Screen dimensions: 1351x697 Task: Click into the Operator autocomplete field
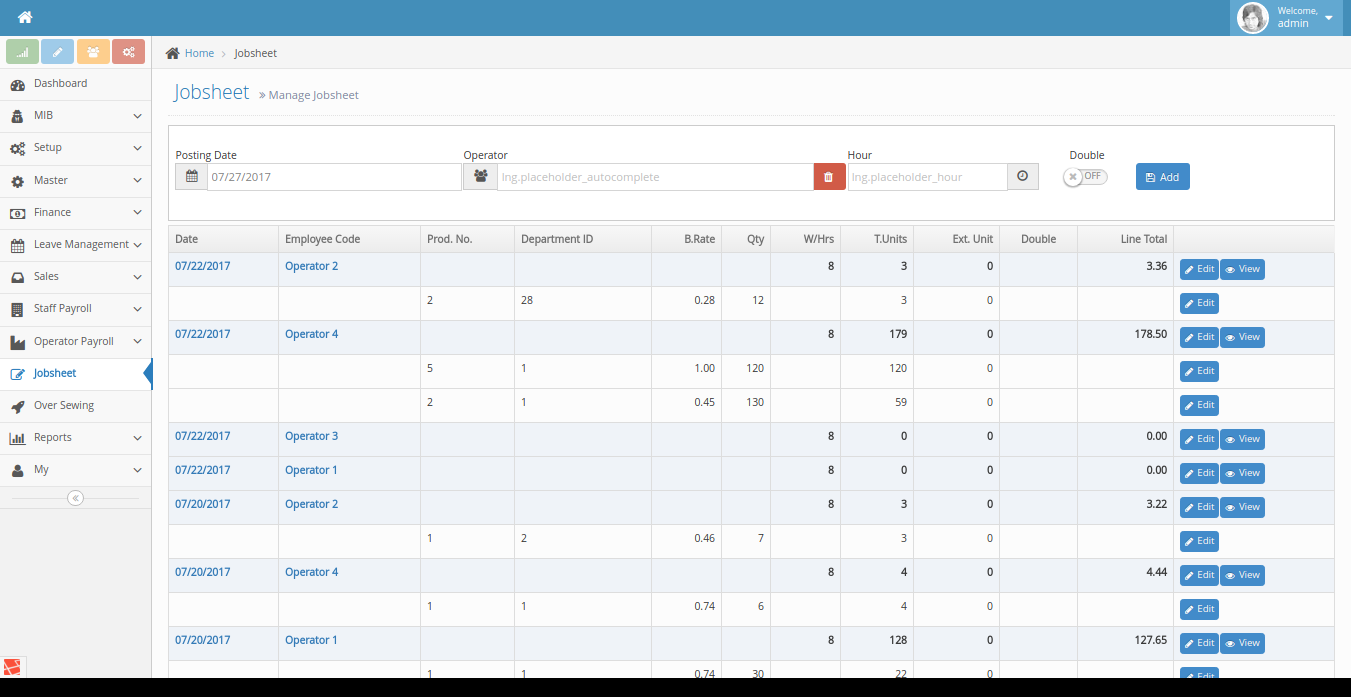(x=655, y=177)
